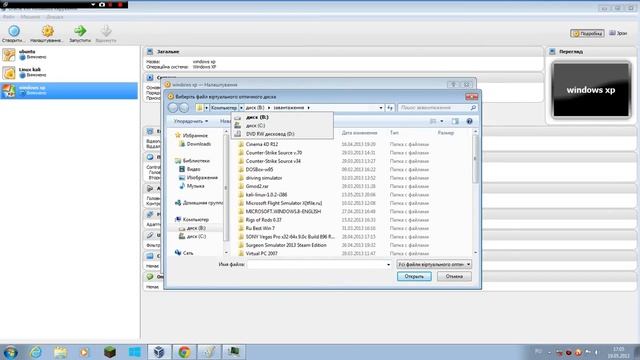The image size is (640, 360).
Task: Open the Упорядочить menu
Action: (x=191, y=121)
